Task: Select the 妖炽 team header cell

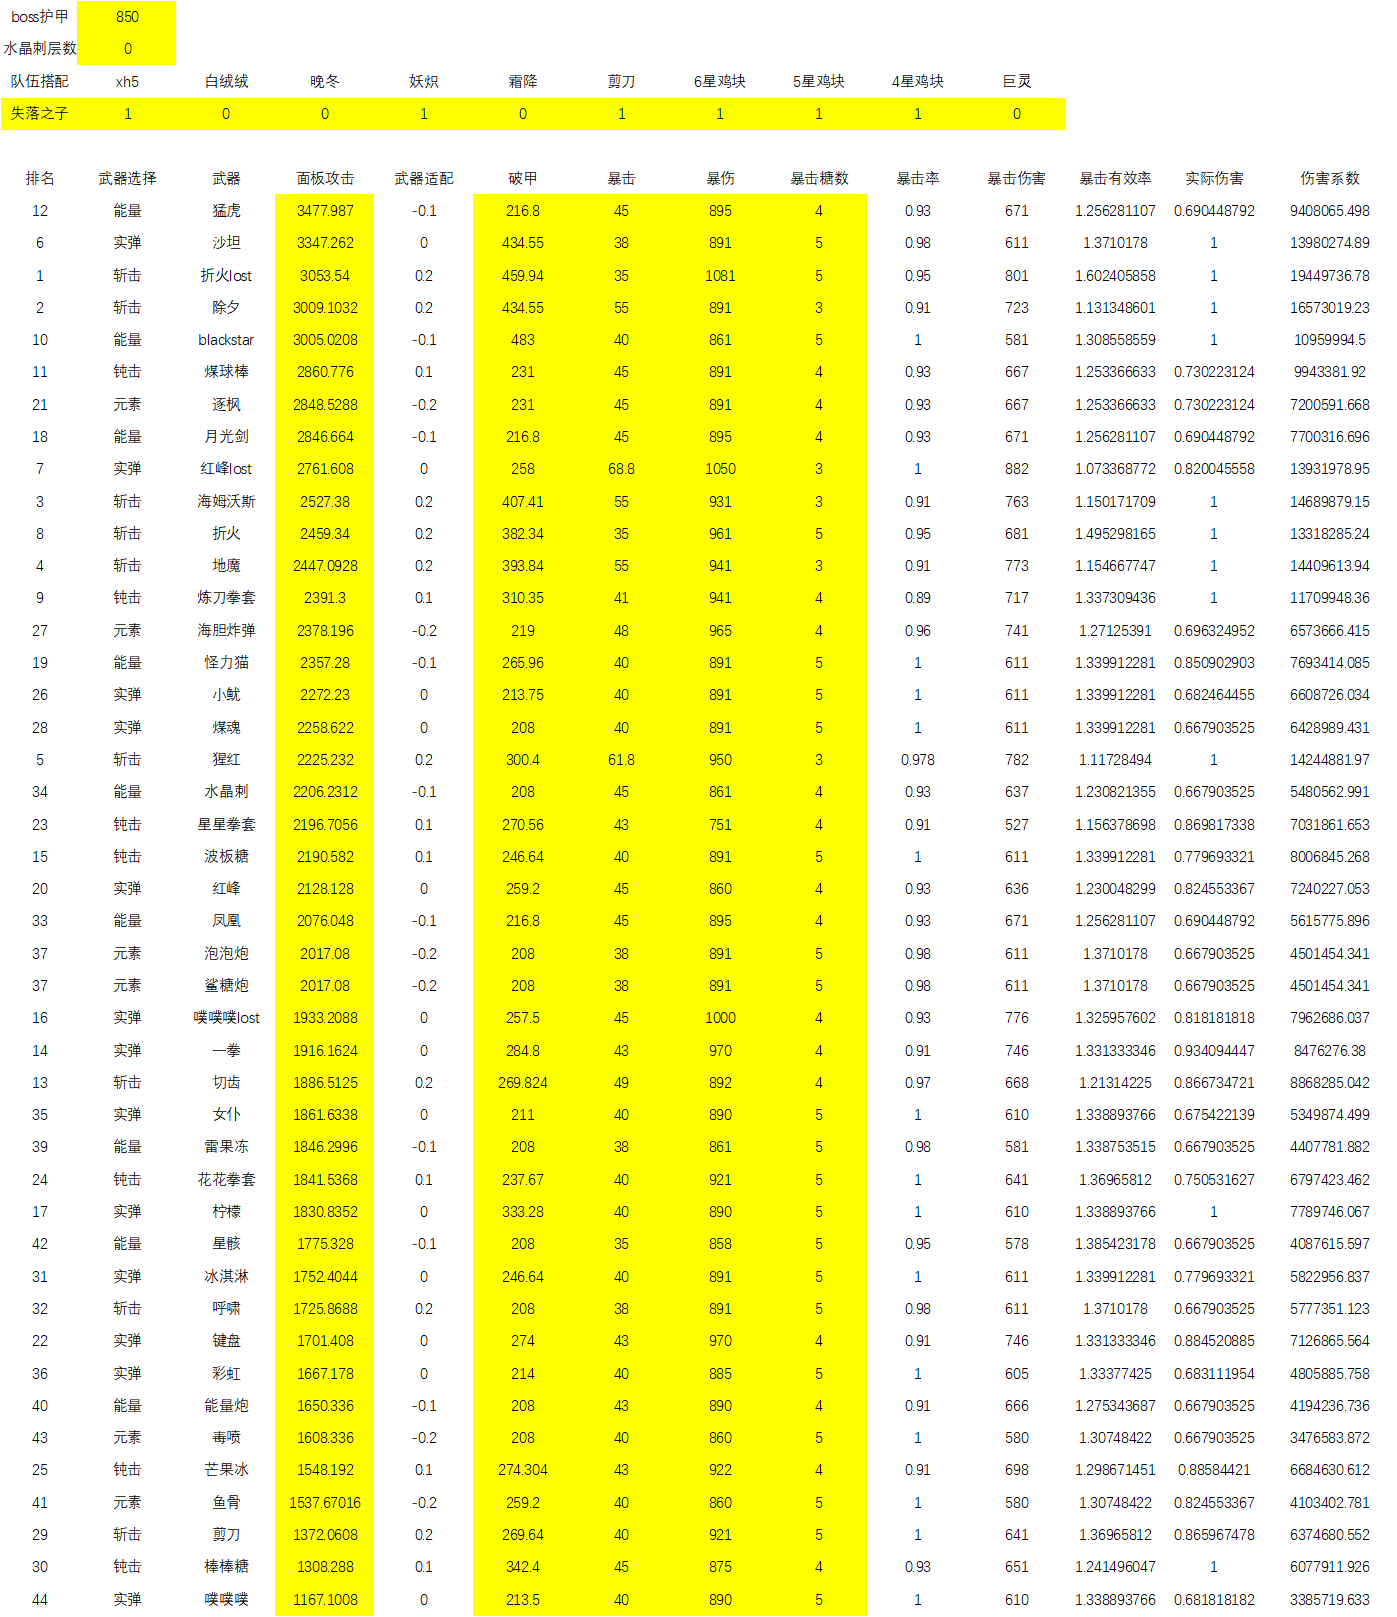Action: pyautogui.click(x=424, y=82)
